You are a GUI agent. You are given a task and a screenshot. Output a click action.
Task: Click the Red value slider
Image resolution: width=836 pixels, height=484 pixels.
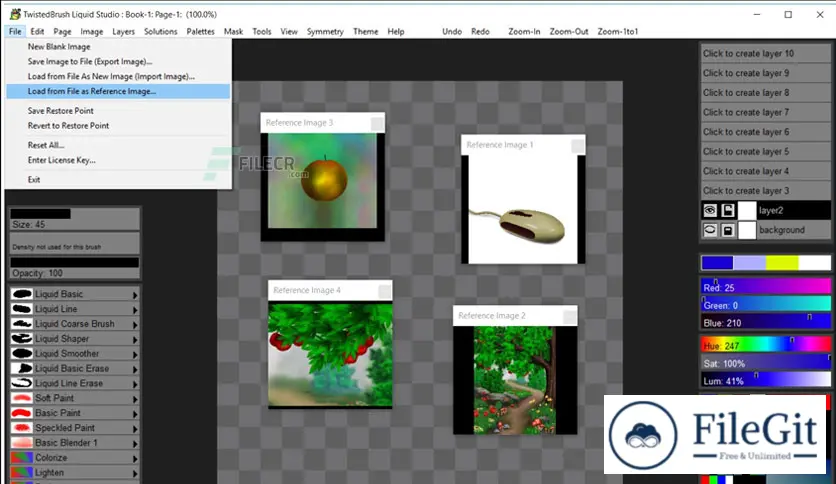pyautogui.click(x=765, y=287)
